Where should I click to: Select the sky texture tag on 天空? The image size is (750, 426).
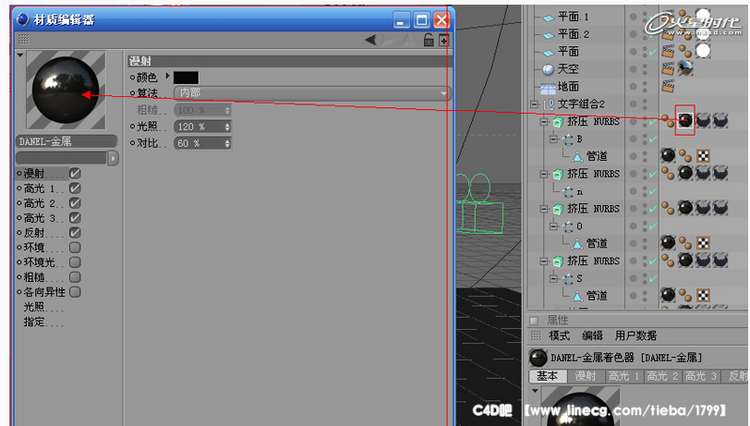(685, 68)
